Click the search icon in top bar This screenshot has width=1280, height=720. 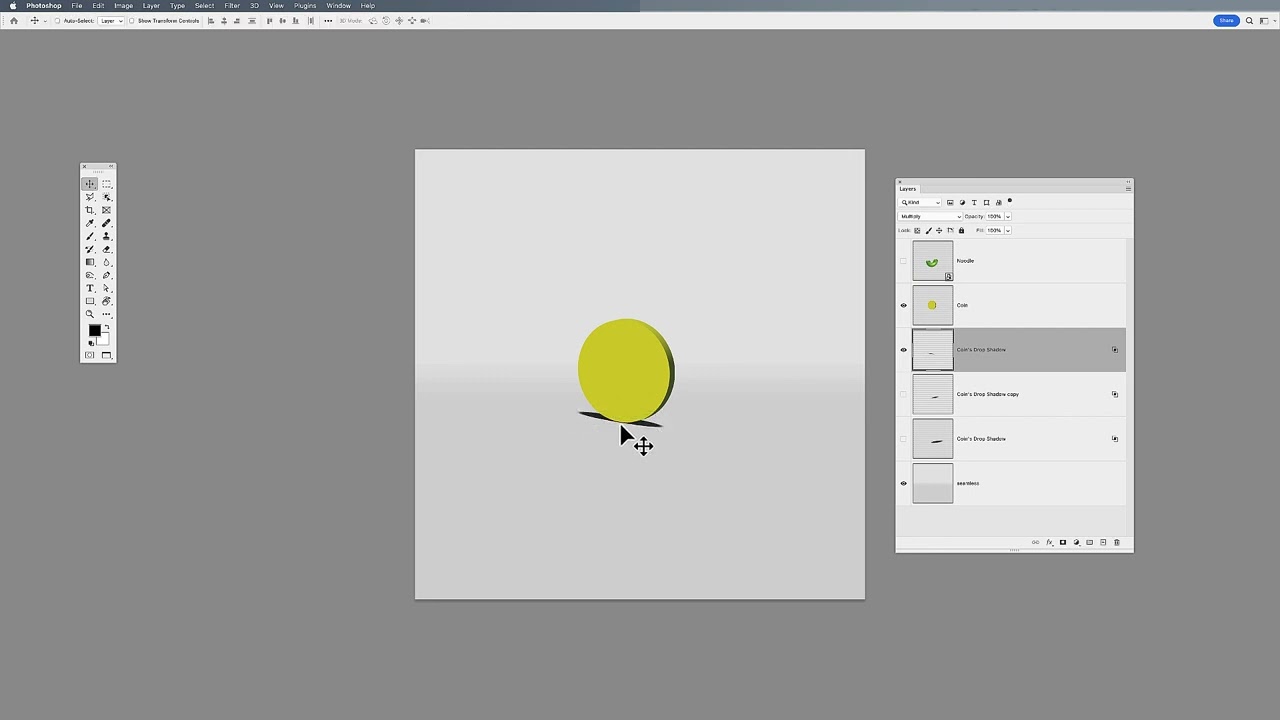pyautogui.click(x=1249, y=20)
